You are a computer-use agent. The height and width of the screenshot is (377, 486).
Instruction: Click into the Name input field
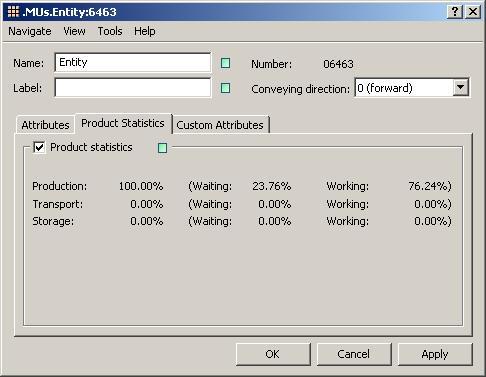point(133,62)
